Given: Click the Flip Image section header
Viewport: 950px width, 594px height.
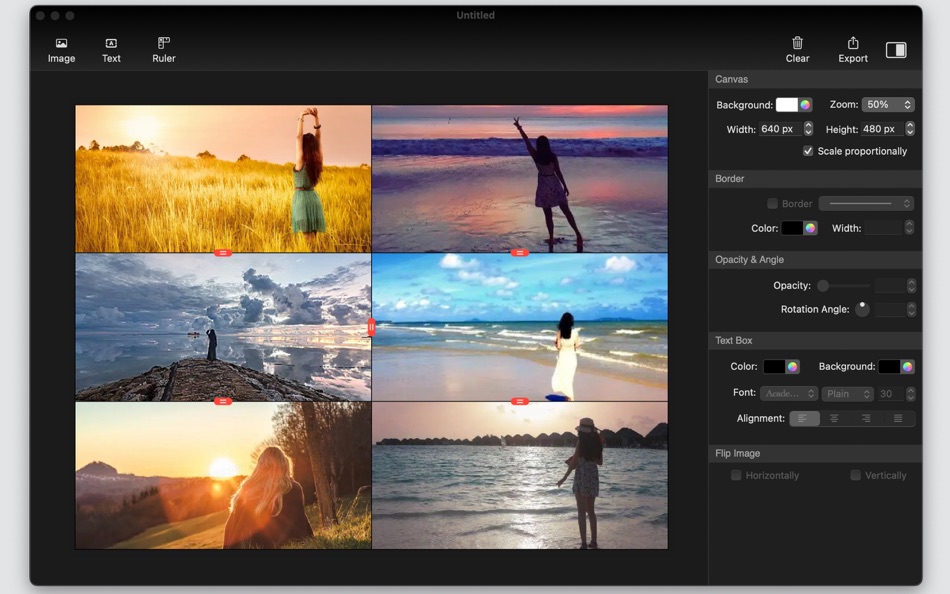Looking at the screenshot, I should [815, 453].
